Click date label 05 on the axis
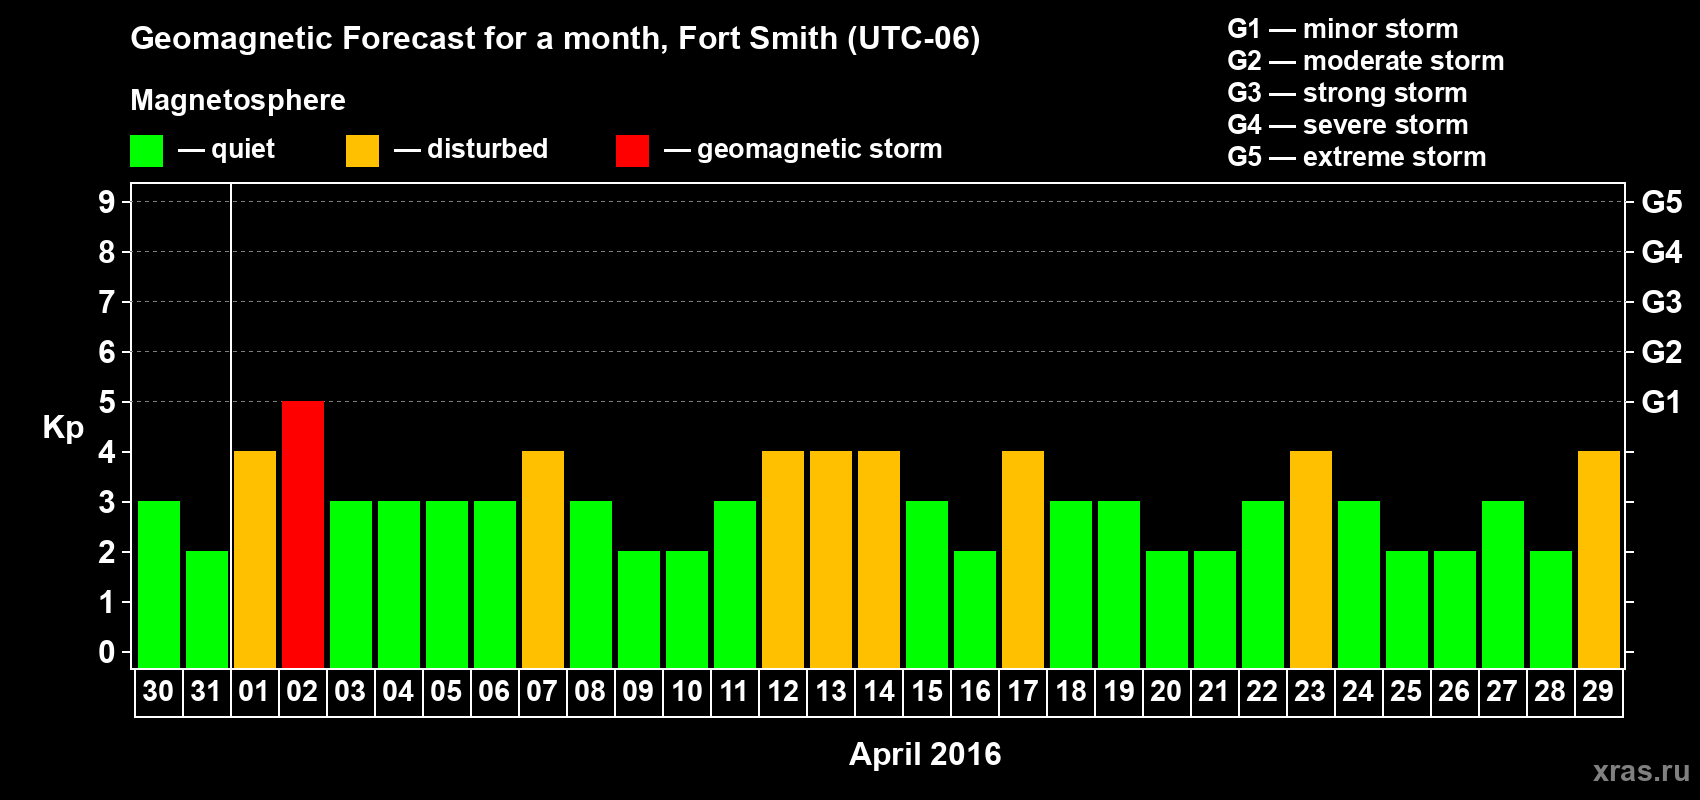The height and width of the screenshot is (800, 1700). 446,691
